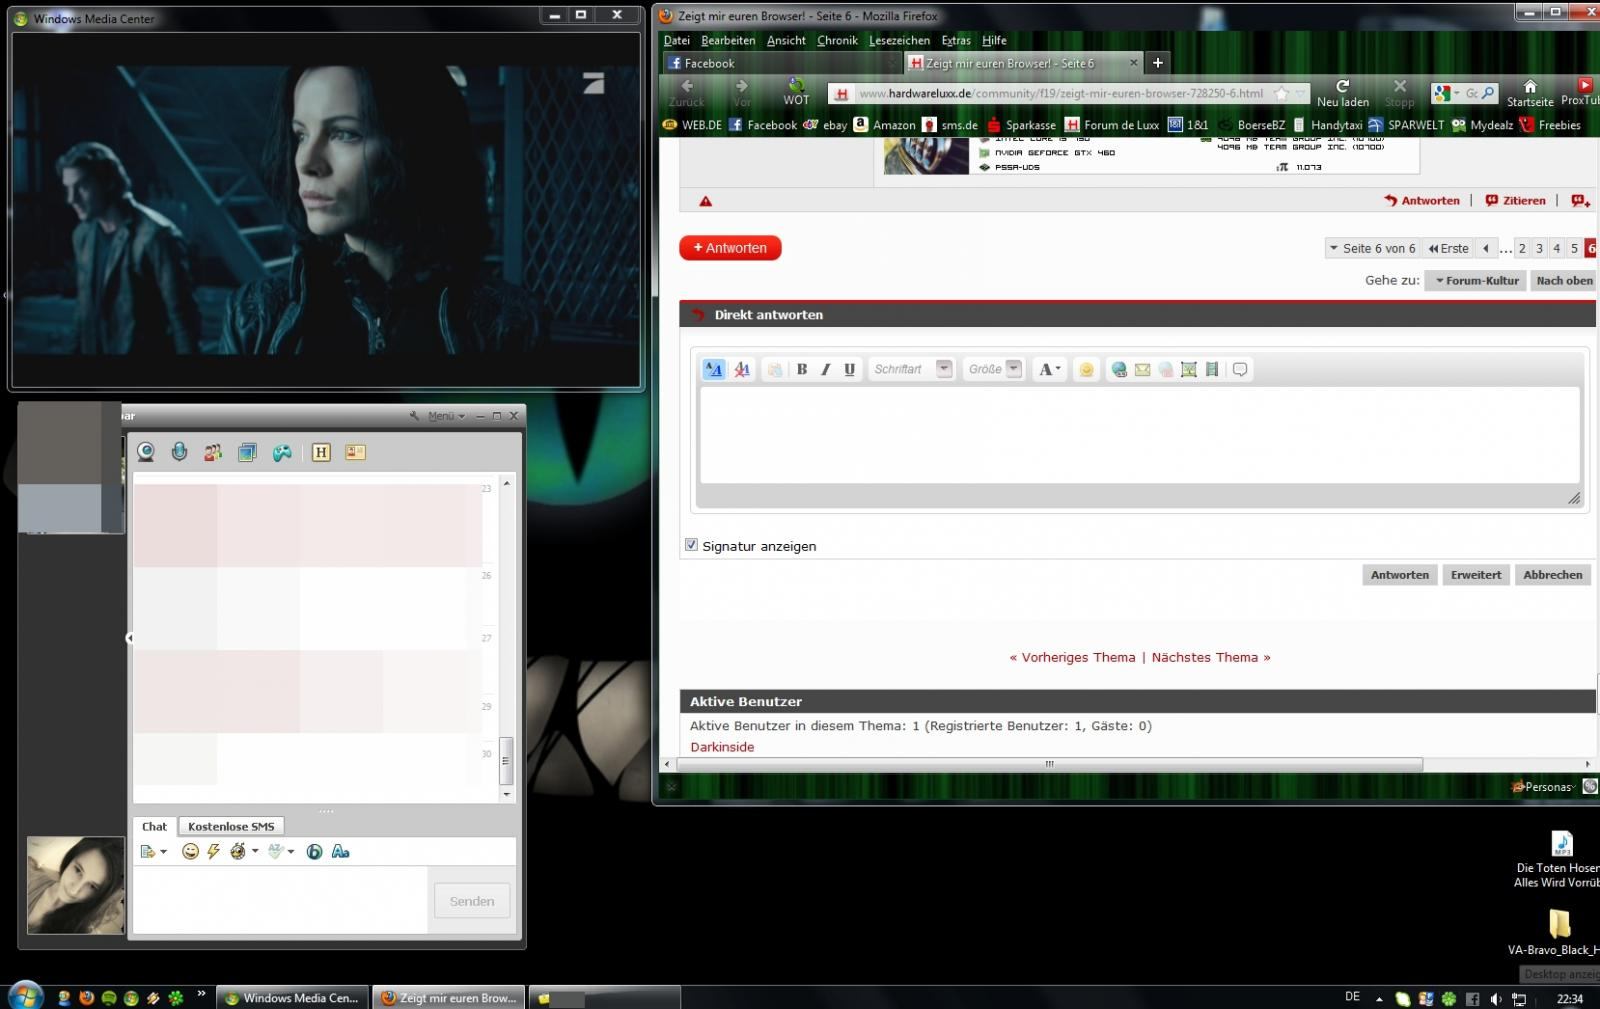Go to page 3 of the thread

click(1539, 248)
